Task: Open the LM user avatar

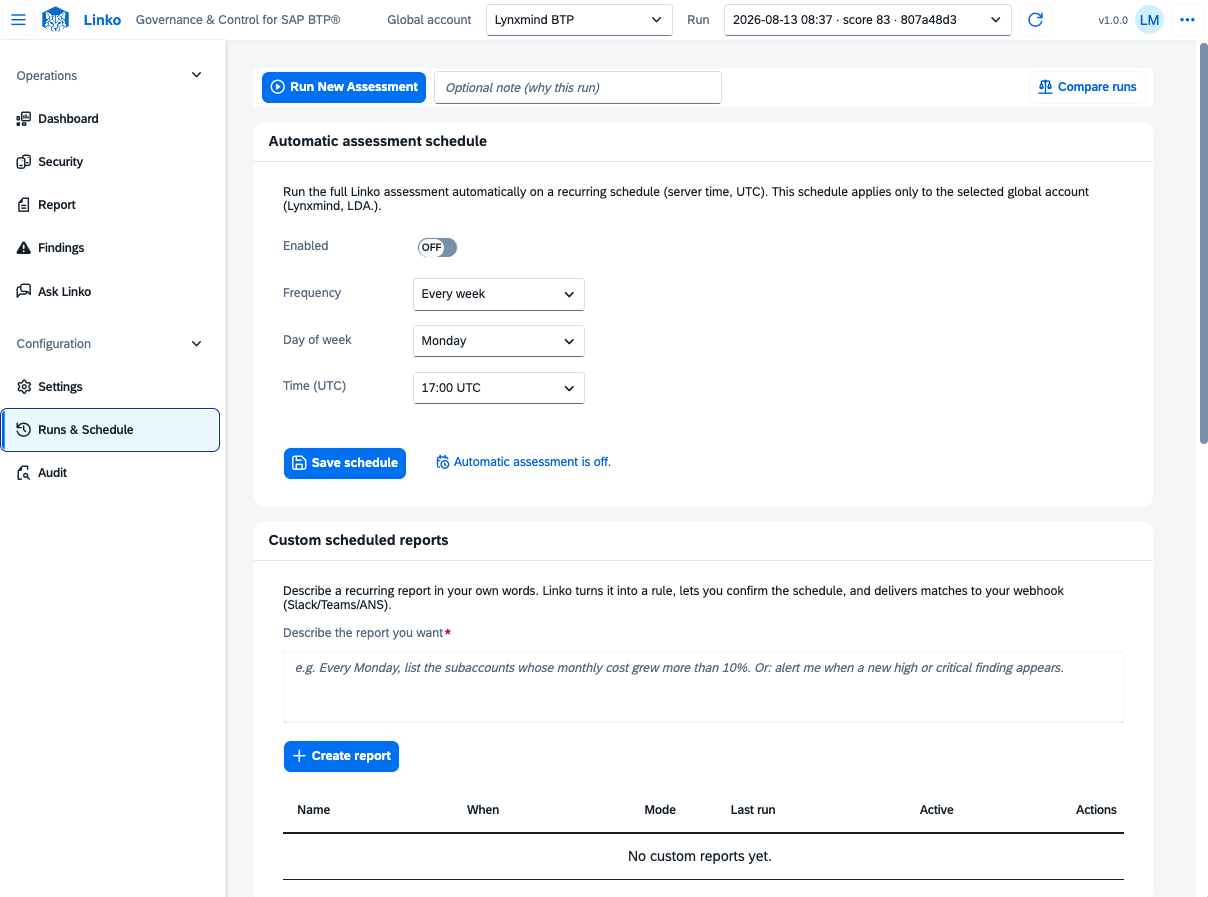Action: point(1149,20)
